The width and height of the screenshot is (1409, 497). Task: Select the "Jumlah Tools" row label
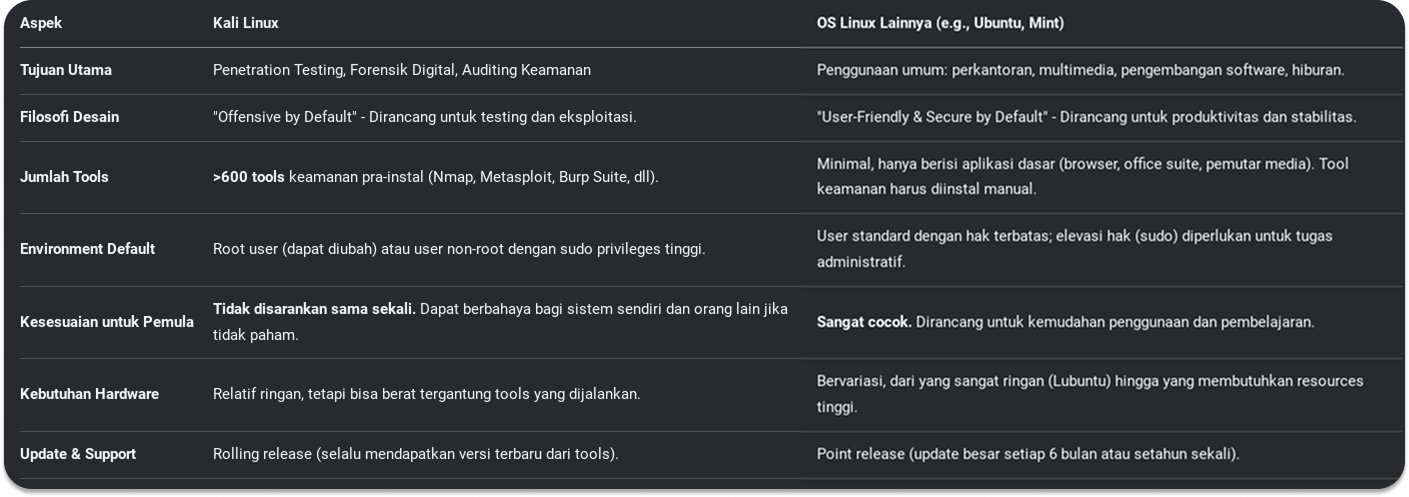(x=64, y=177)
